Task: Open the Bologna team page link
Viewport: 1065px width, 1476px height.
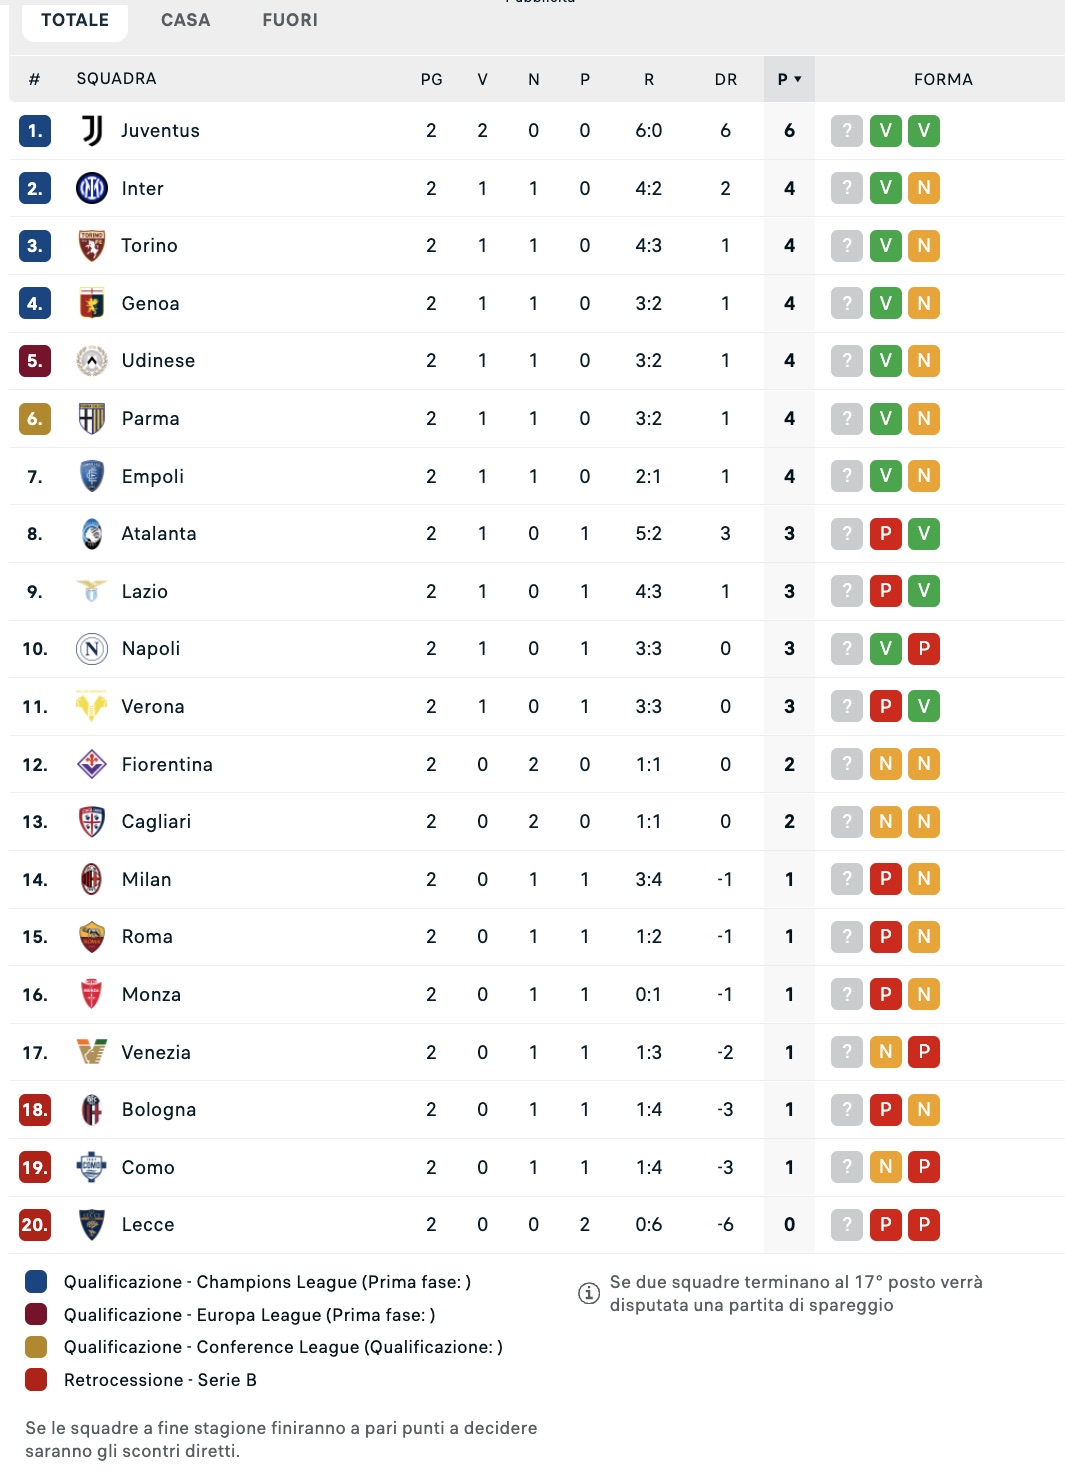Action: coord(159,1110)
